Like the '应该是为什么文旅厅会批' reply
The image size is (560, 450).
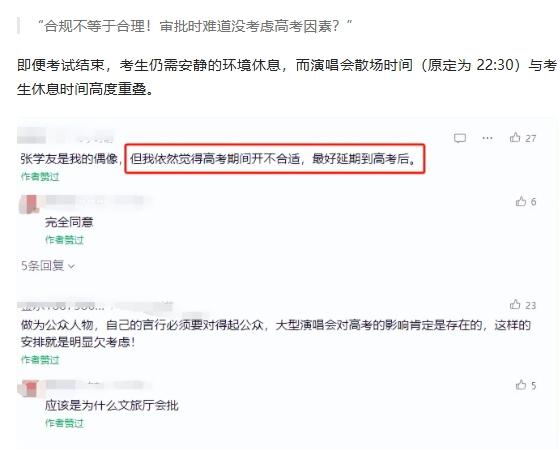coord(521,385)
